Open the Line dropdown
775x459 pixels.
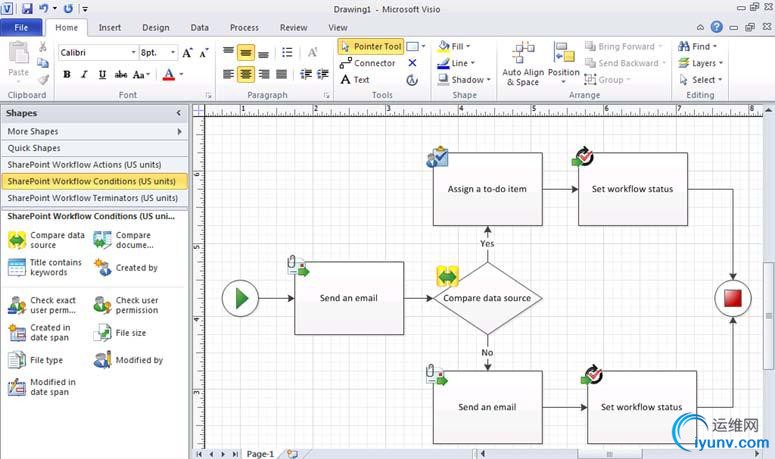(x=456, y=63)
